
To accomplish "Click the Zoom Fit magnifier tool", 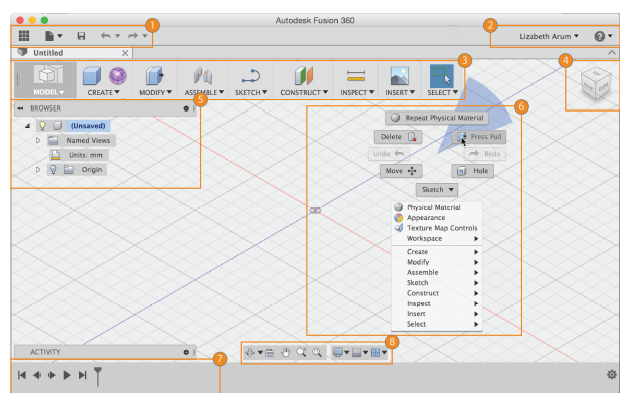I will 317,353.
